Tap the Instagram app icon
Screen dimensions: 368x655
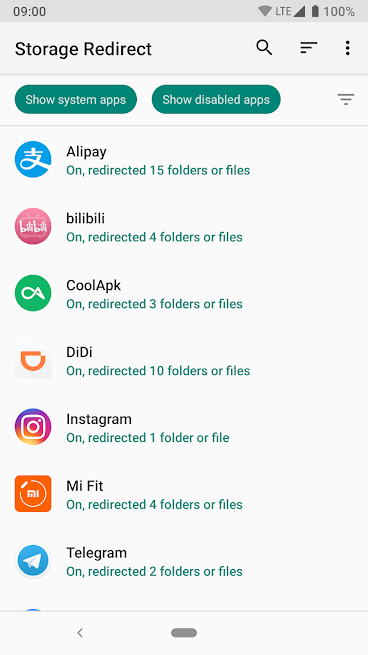[33, 427]
